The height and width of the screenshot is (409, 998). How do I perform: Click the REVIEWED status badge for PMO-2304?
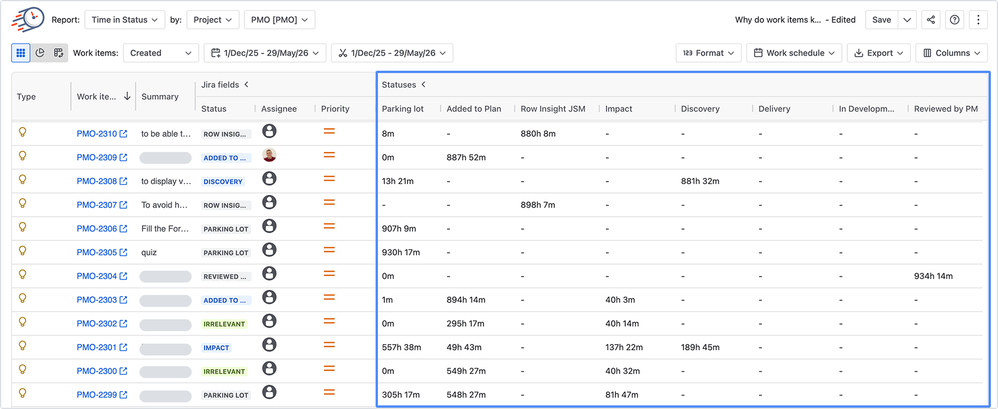(227, 277)
